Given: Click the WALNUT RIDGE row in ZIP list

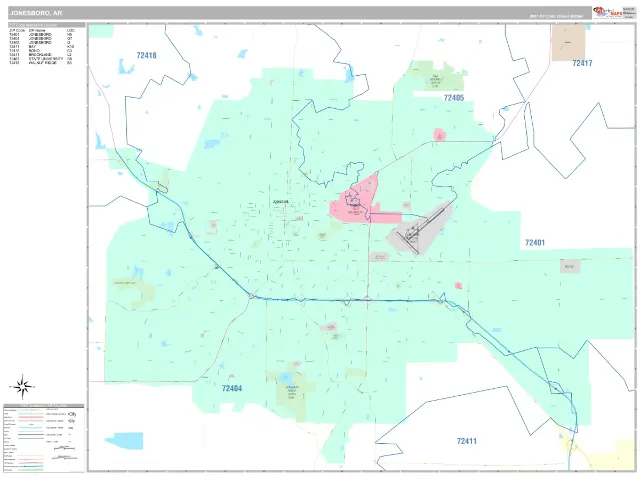Looking at the screenshot, I should (x=41, y=63).
